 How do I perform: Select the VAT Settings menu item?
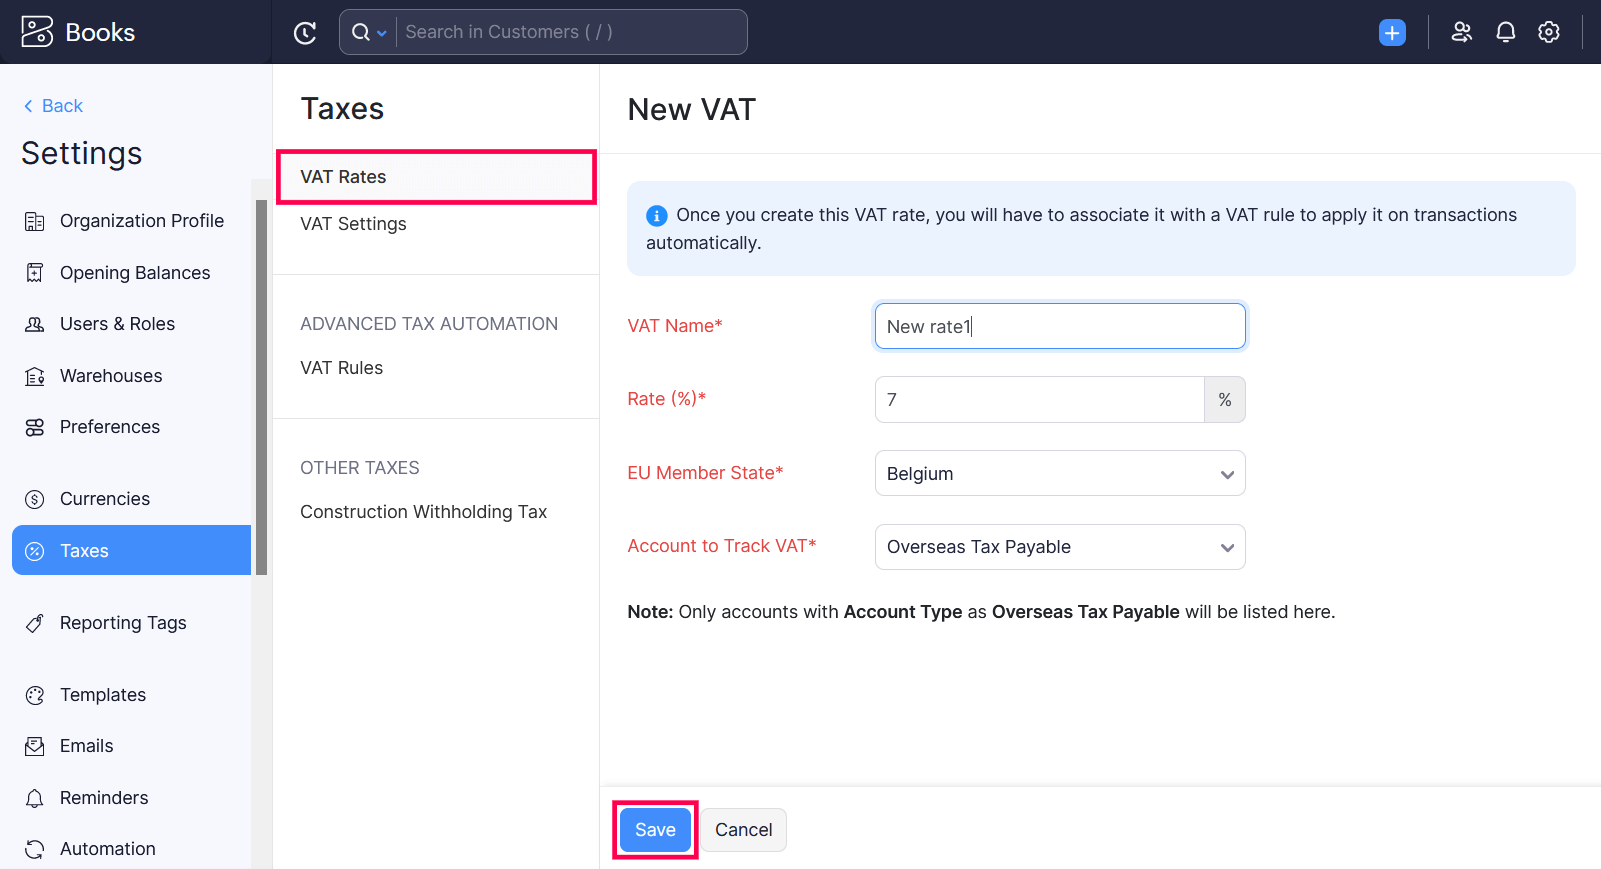coord(353,224)
